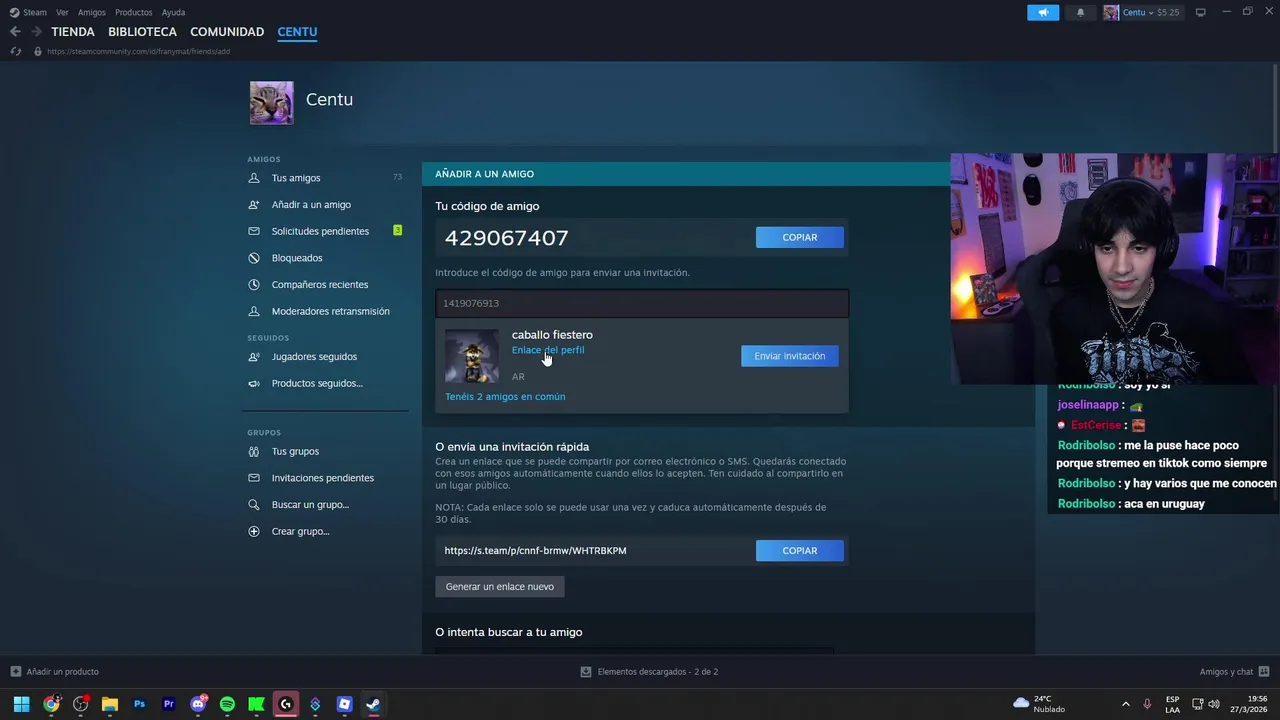
Task: Switch to the BIBLIOTECA tab
Action: [142, 32]
